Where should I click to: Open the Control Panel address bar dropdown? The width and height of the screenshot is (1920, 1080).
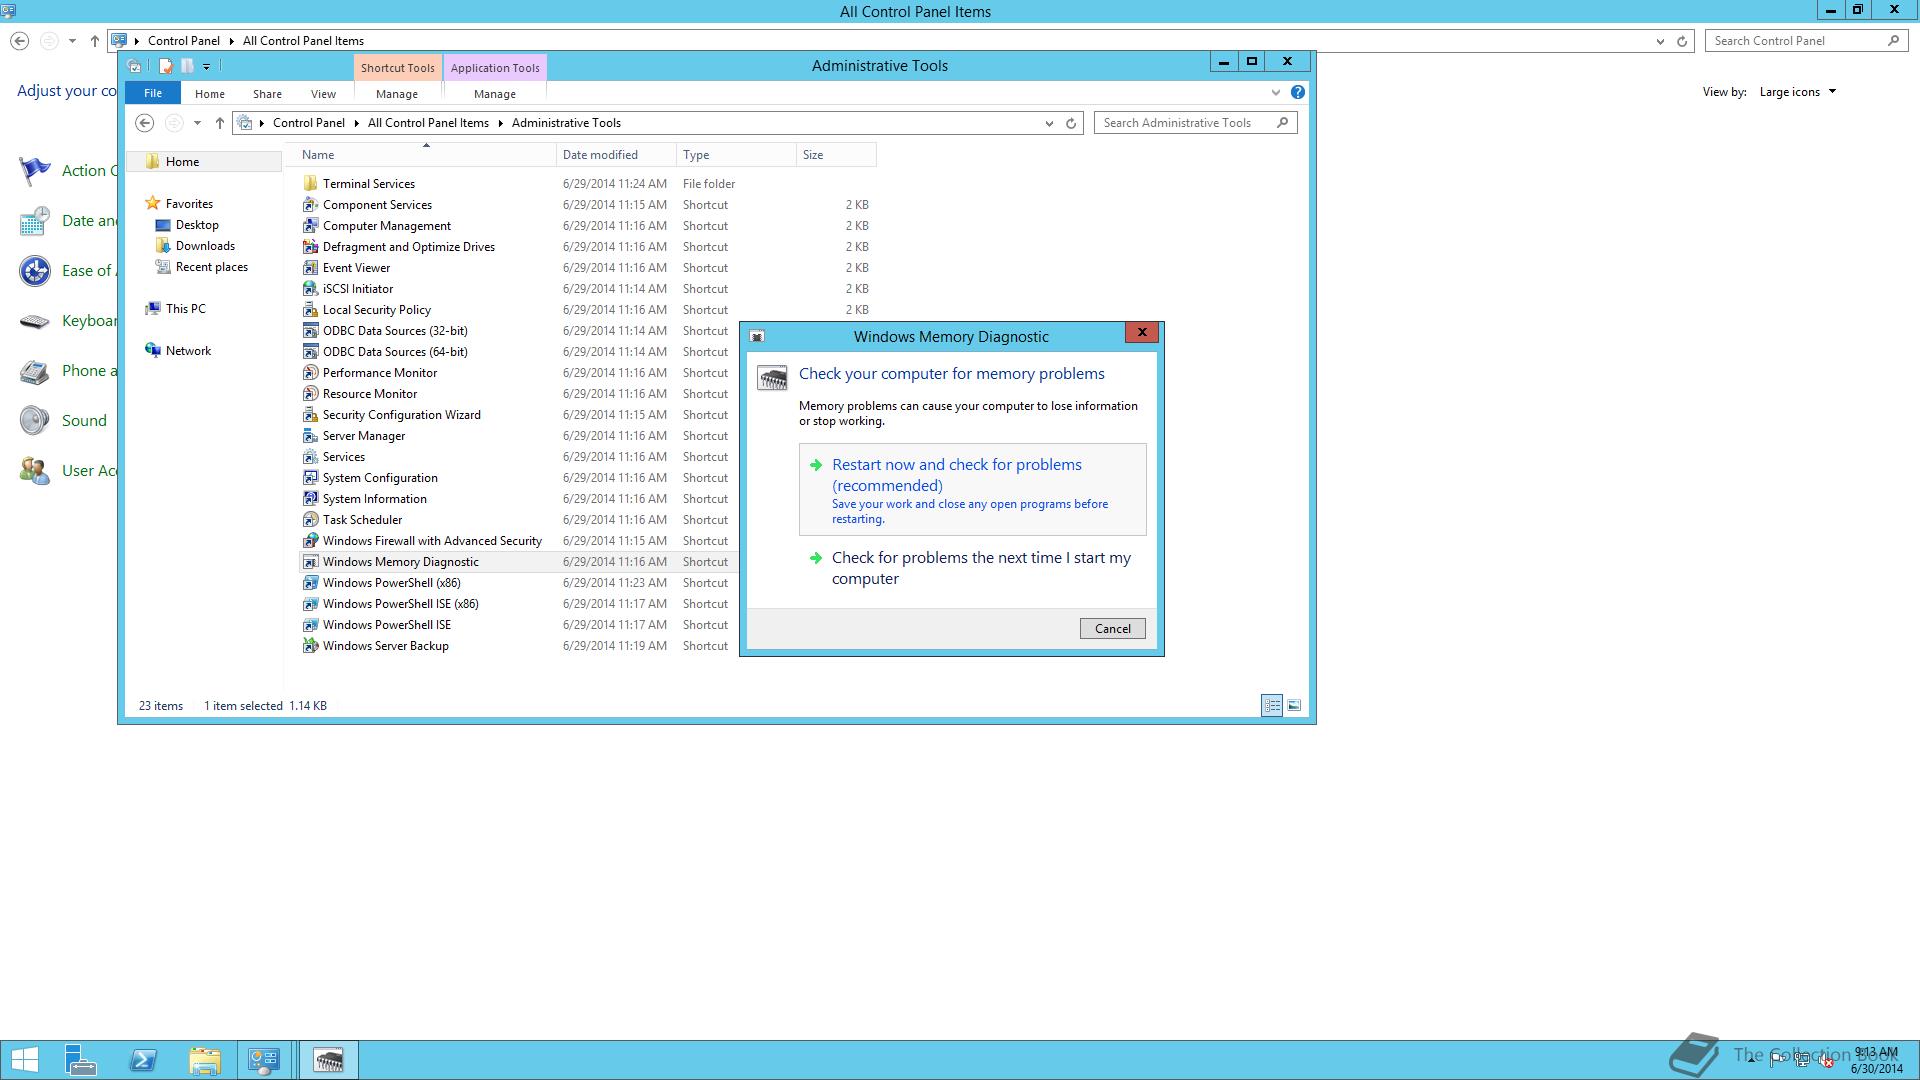point(1660,42)
